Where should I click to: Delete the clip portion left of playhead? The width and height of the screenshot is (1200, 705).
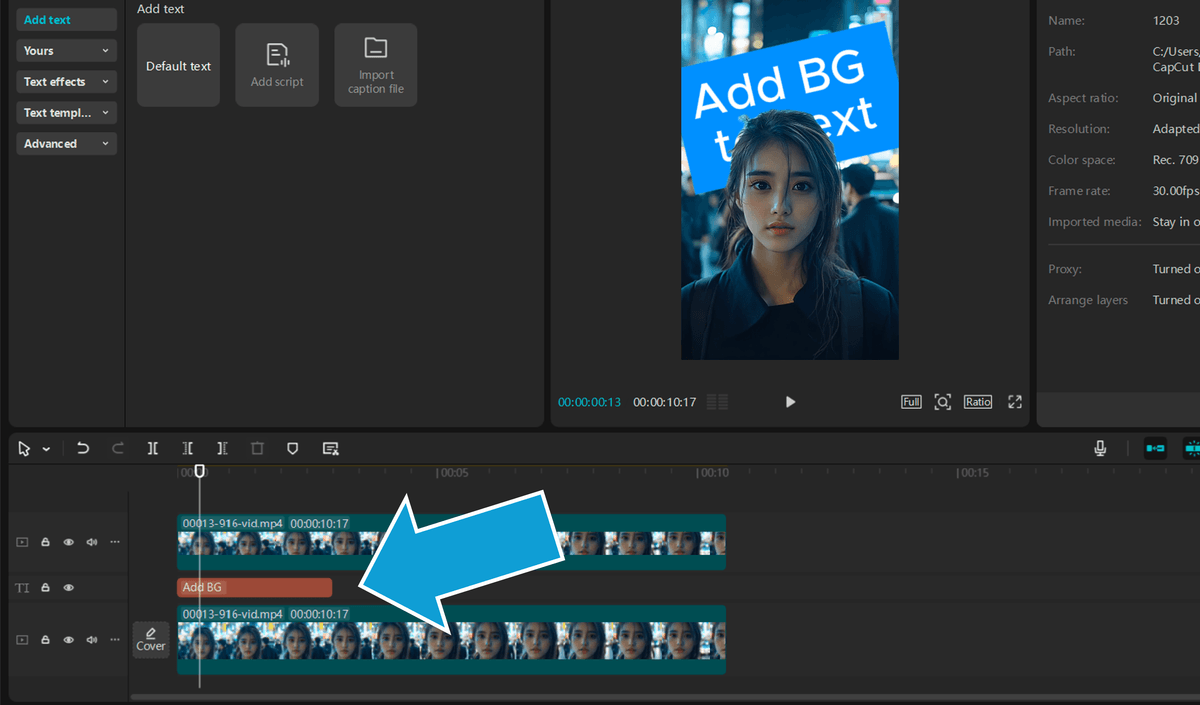pyautogui.click(x=188, y=449)
